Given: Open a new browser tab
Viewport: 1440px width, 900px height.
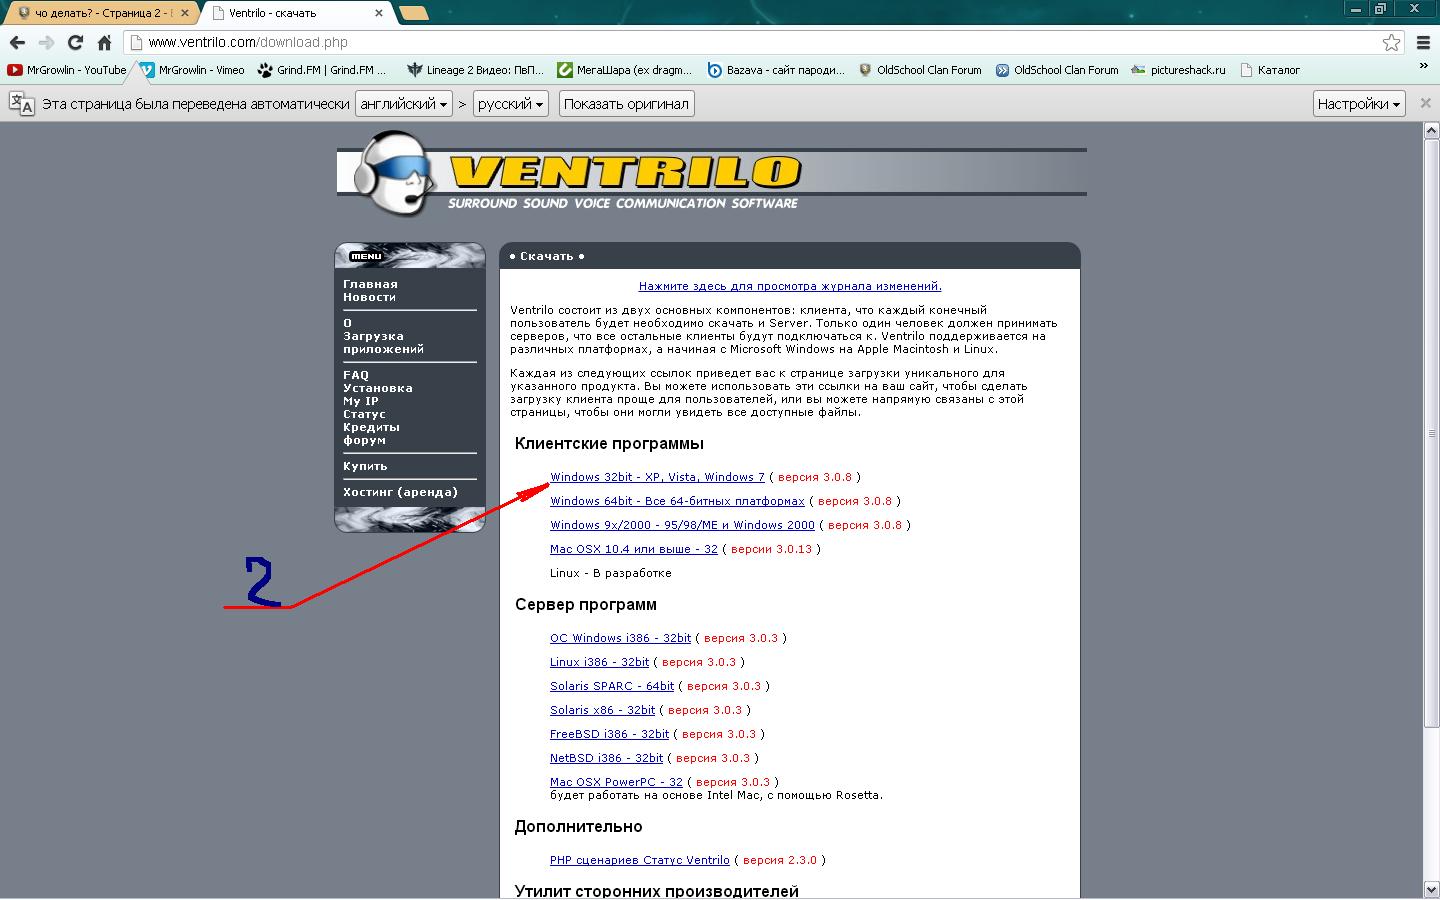Looking at the screenshot, I should tap(413, 13).
